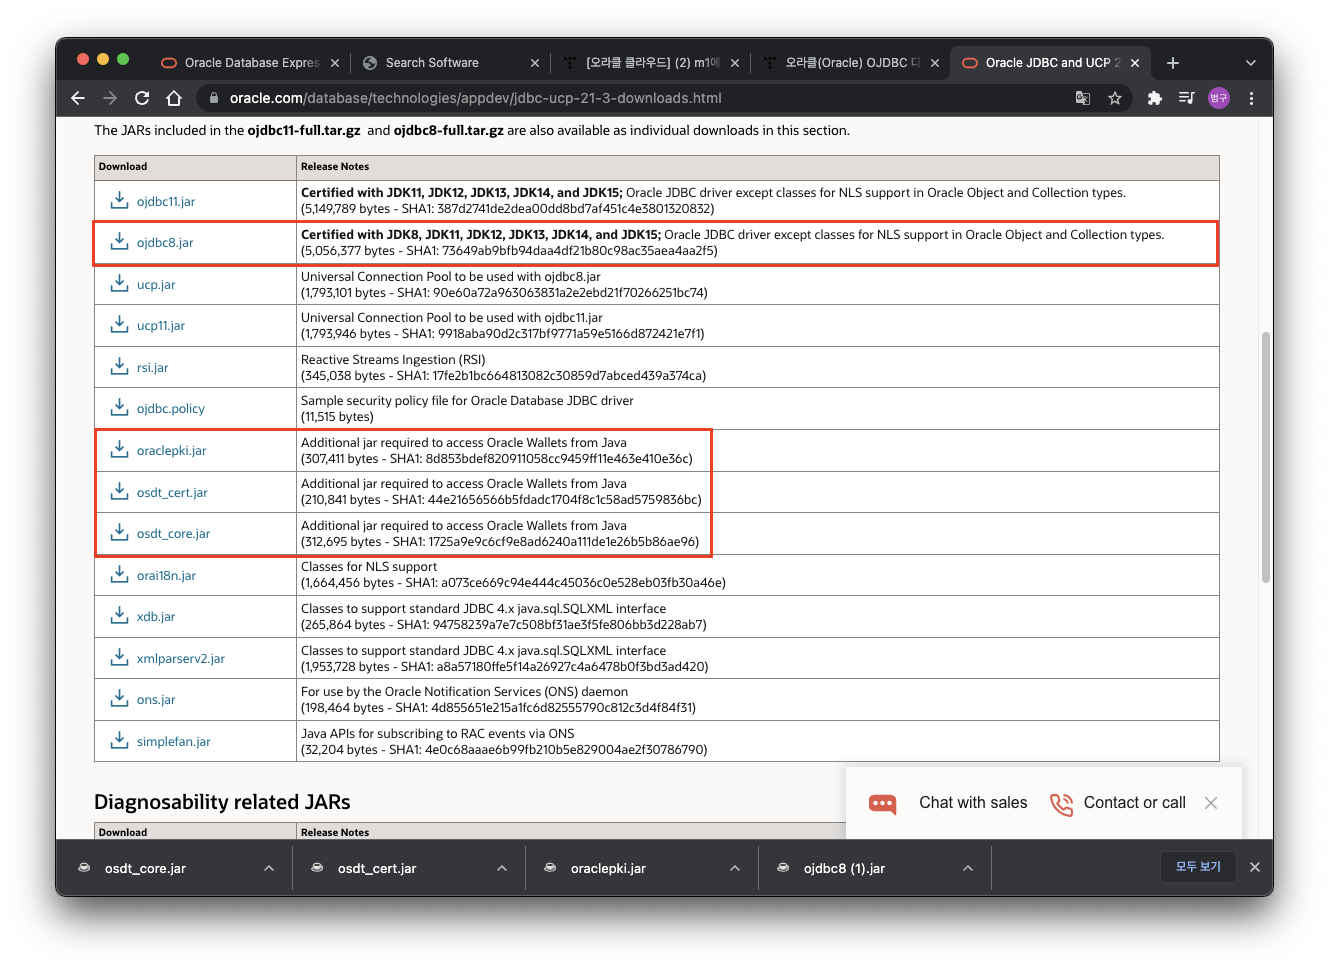Click download icon for ojdbc11.jar
1329x970 pixels.
(119, 200)
